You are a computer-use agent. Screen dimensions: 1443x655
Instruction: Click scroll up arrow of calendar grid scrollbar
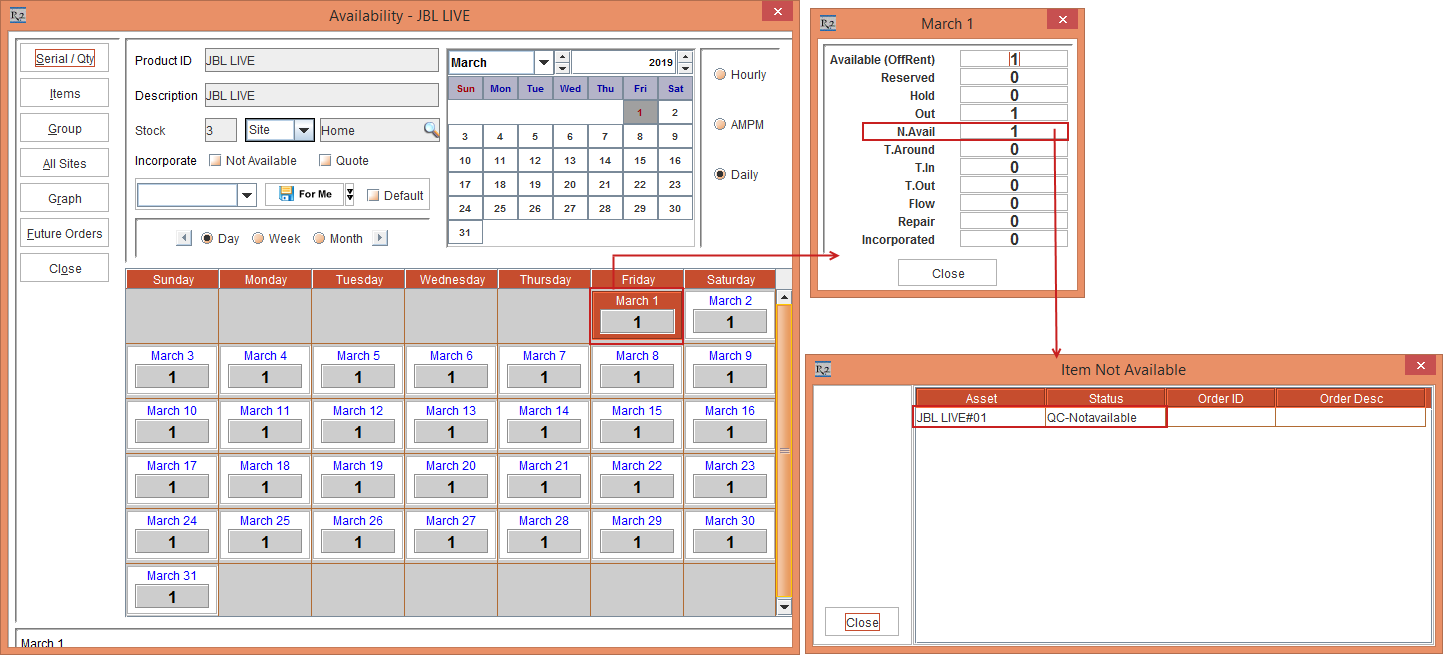coord(784,297)
